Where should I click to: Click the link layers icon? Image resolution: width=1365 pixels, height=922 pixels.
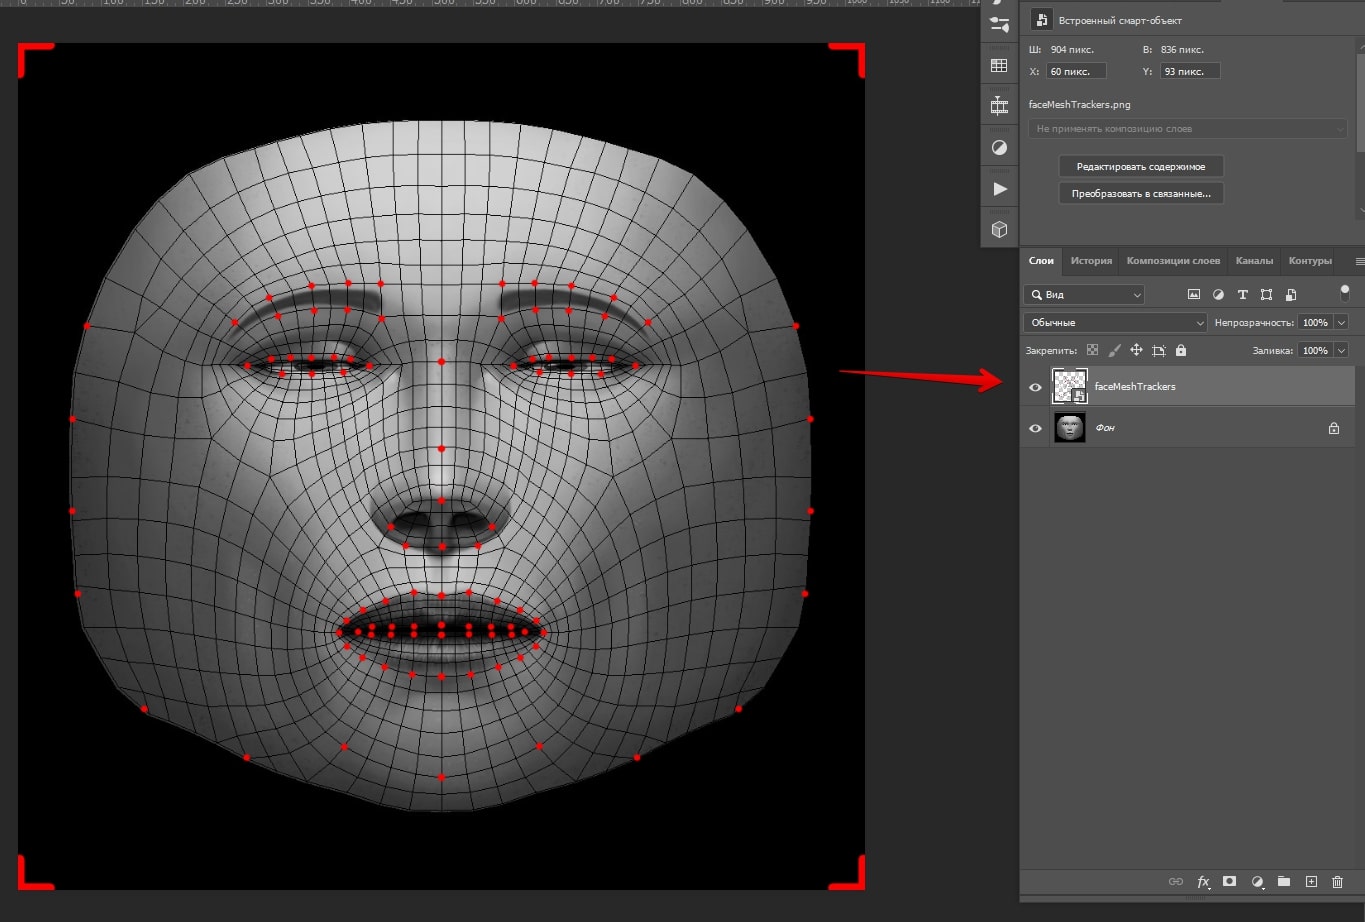coord(1176,881)
